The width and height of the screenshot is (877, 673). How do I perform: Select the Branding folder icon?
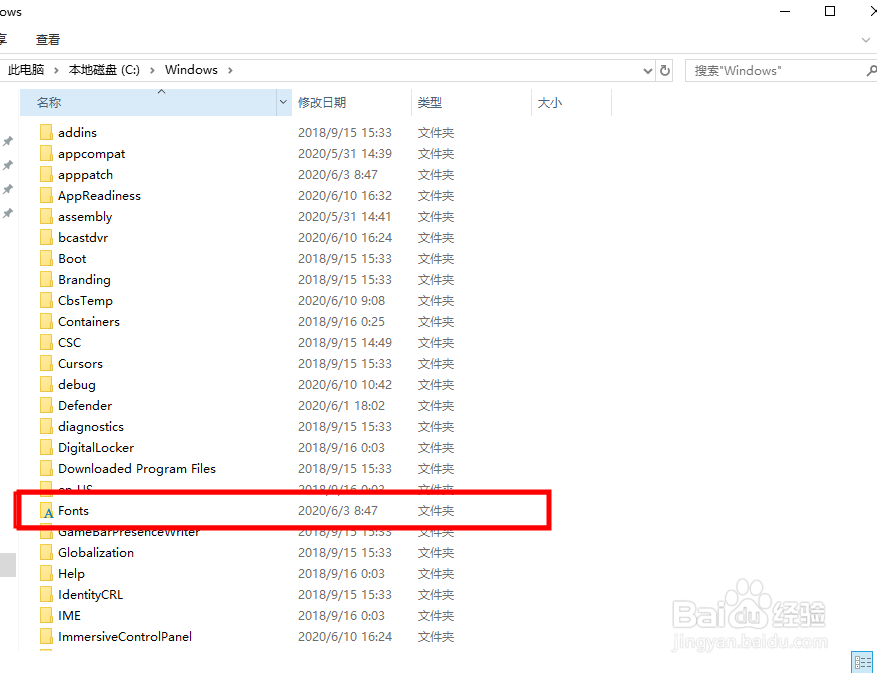click(x=46, y=279)
